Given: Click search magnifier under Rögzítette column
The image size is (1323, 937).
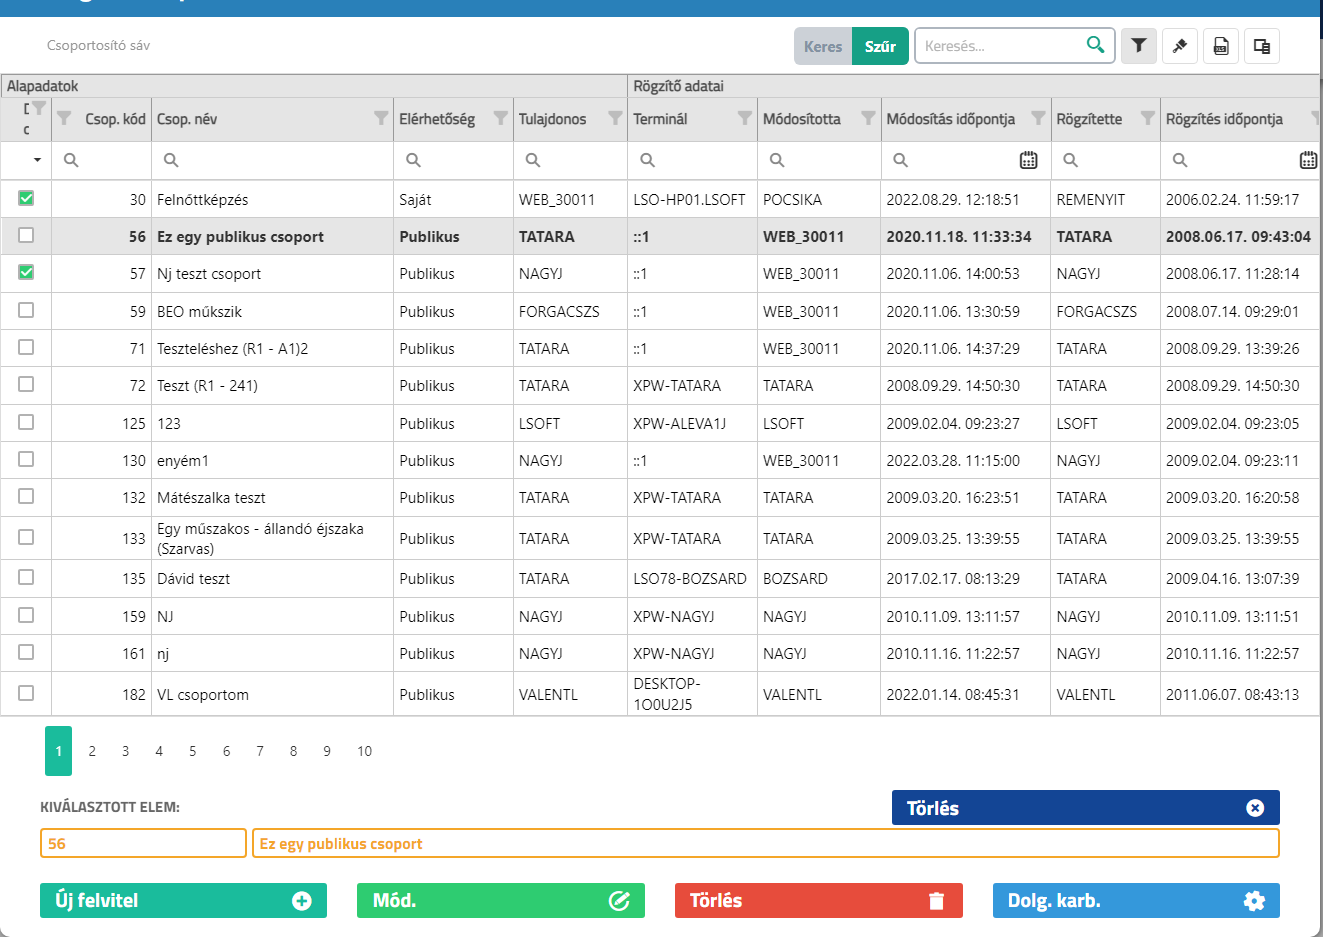Looking at the screenshot, I should (x=1070, y=160).
